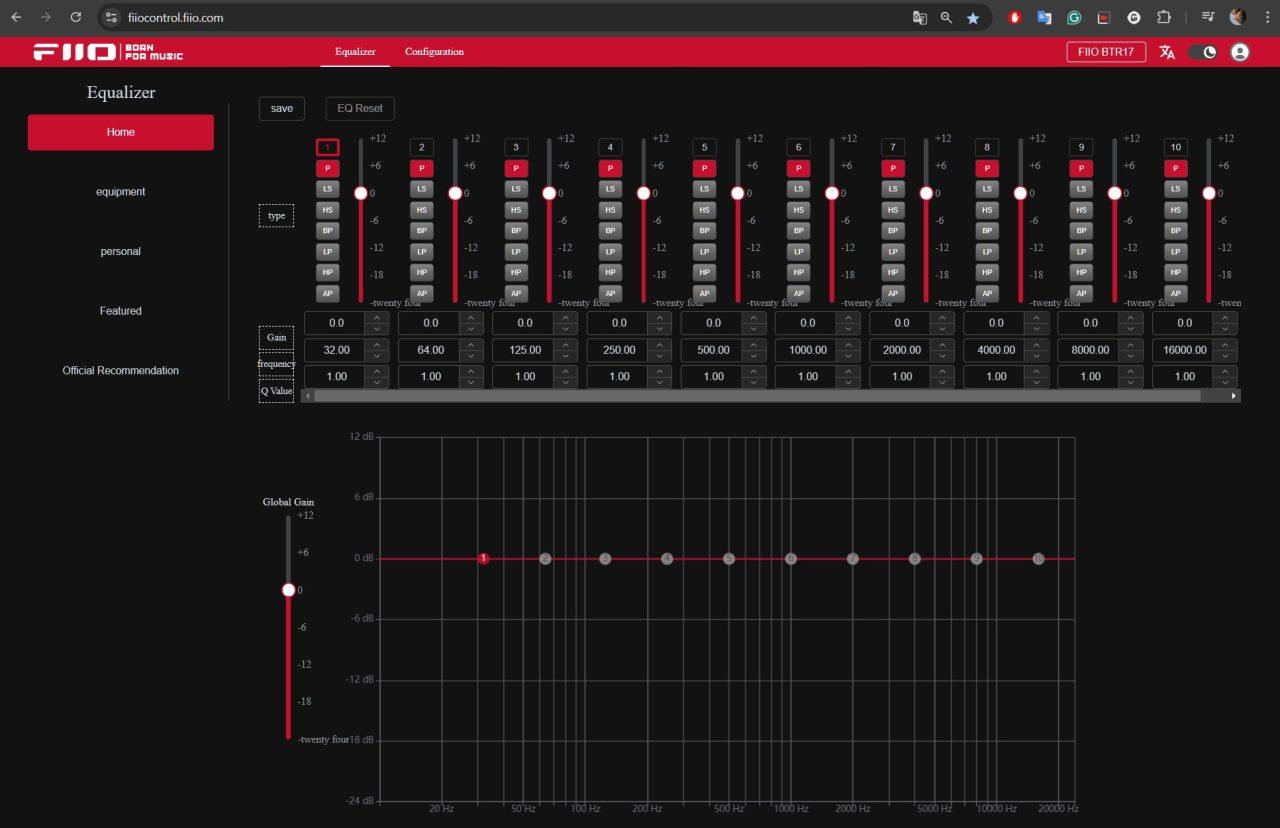Viewport: 1280px width, 828px height.
Task: Open the language switch icon in header
Action: tap(1167, 52)
